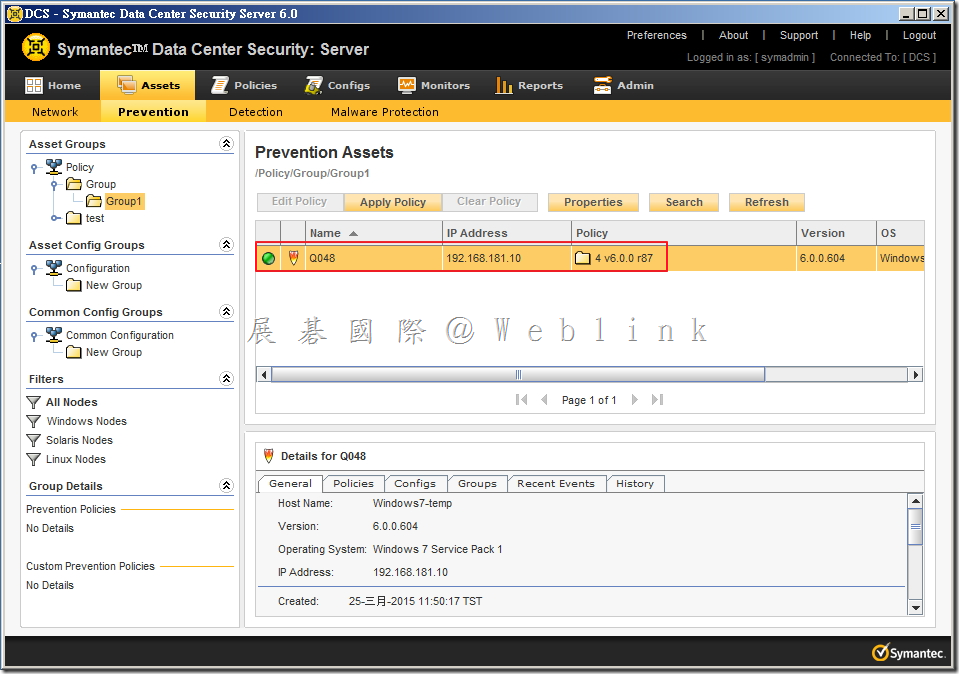Viewport: 959px width, 674px height.
Task: Click the Admin tools icon
Action: coord(602,86)
